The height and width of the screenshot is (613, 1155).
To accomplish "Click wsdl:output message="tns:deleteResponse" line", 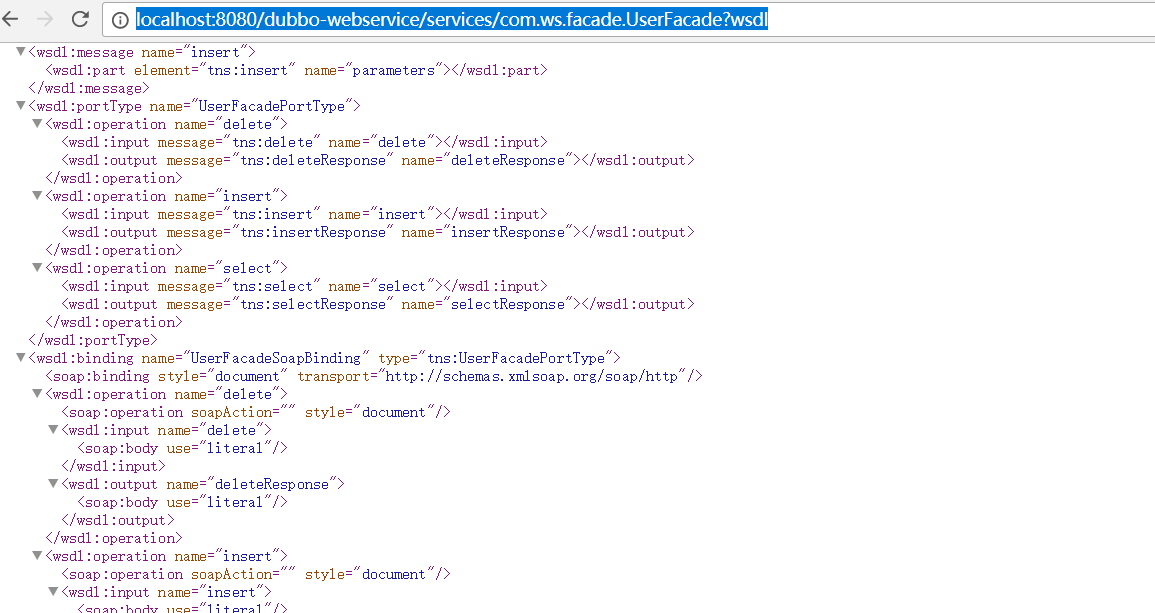I will (x=378, y=161).
